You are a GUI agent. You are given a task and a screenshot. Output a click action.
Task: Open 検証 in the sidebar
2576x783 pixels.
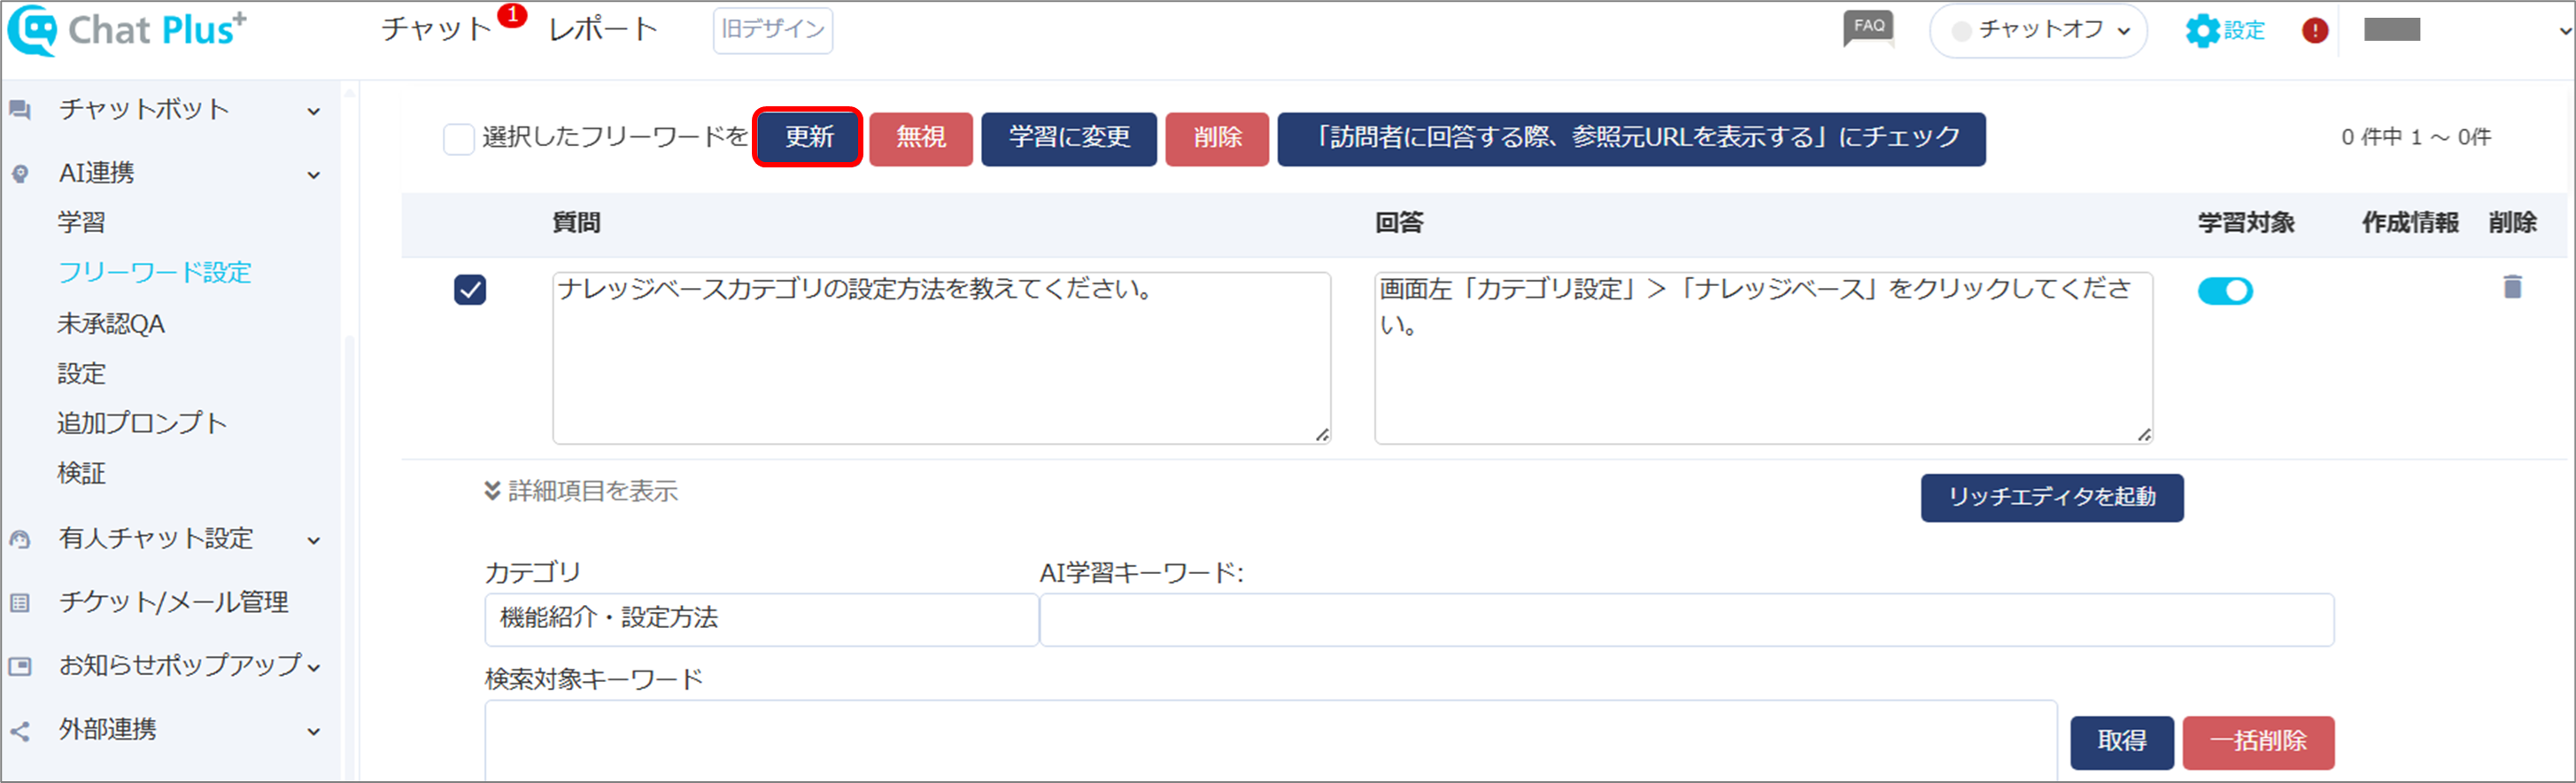[x=81, y=473]
